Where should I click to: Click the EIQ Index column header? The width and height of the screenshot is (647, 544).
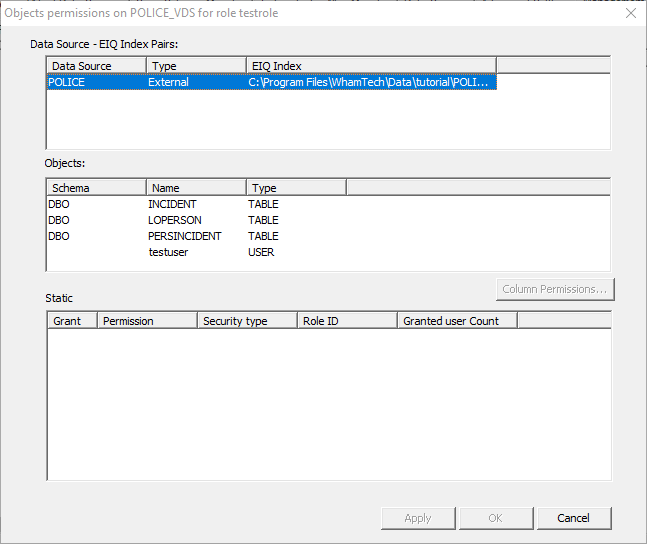(370, 66)
